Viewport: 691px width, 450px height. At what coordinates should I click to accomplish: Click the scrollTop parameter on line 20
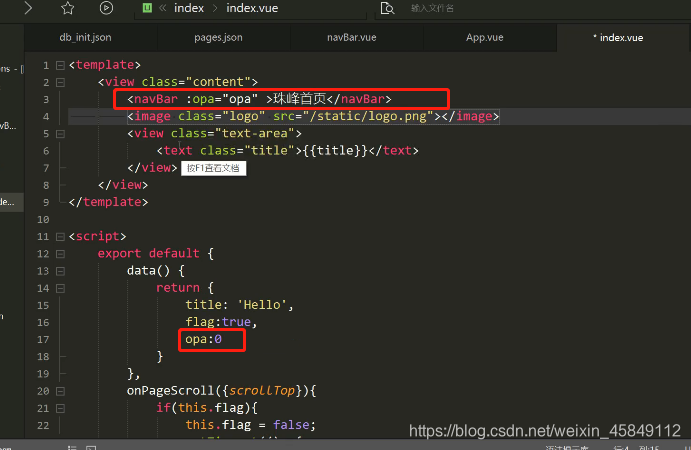(x=262, y=391)
